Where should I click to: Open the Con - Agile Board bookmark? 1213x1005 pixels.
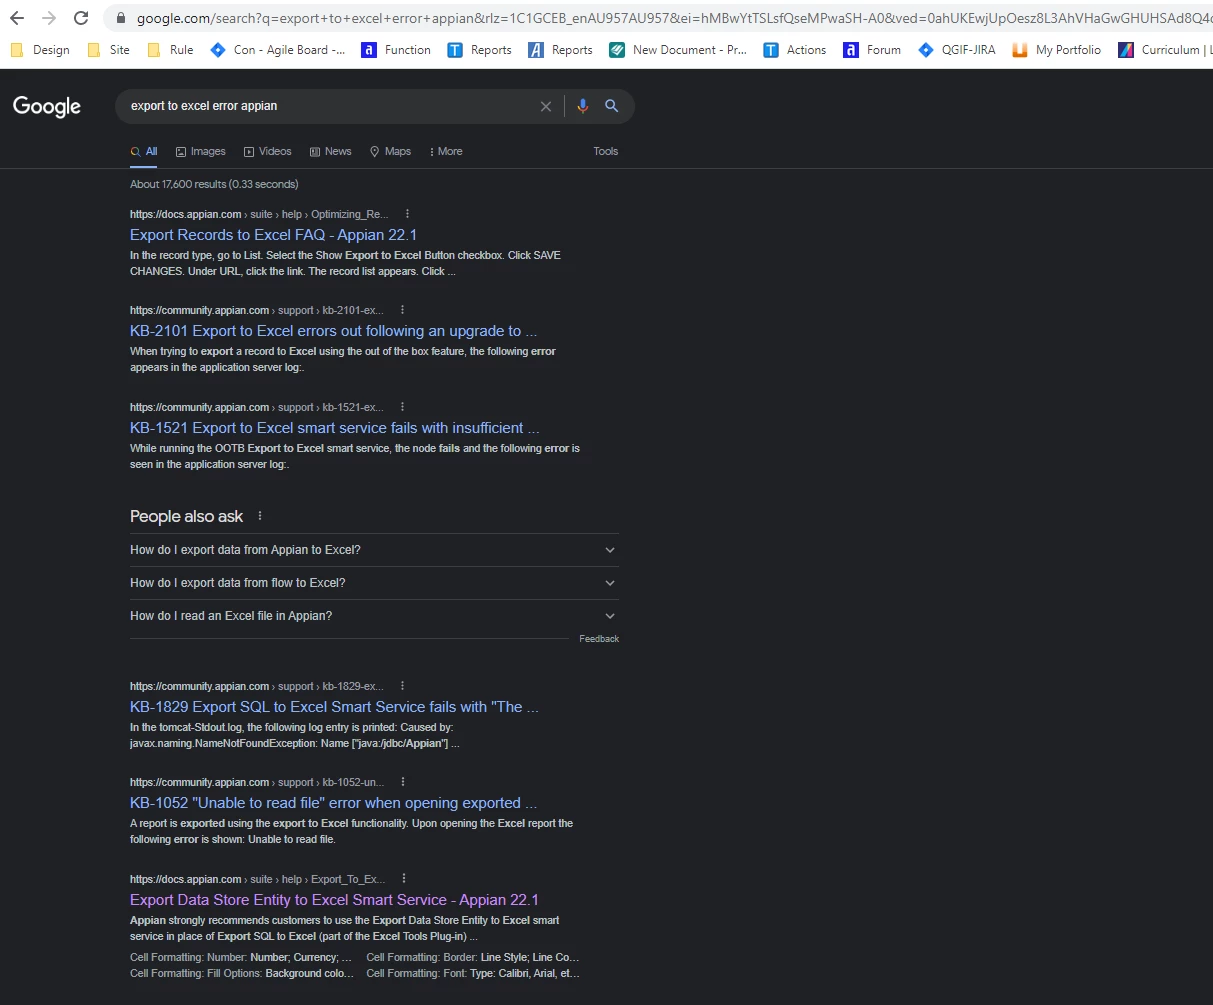(x=278, y=50)
